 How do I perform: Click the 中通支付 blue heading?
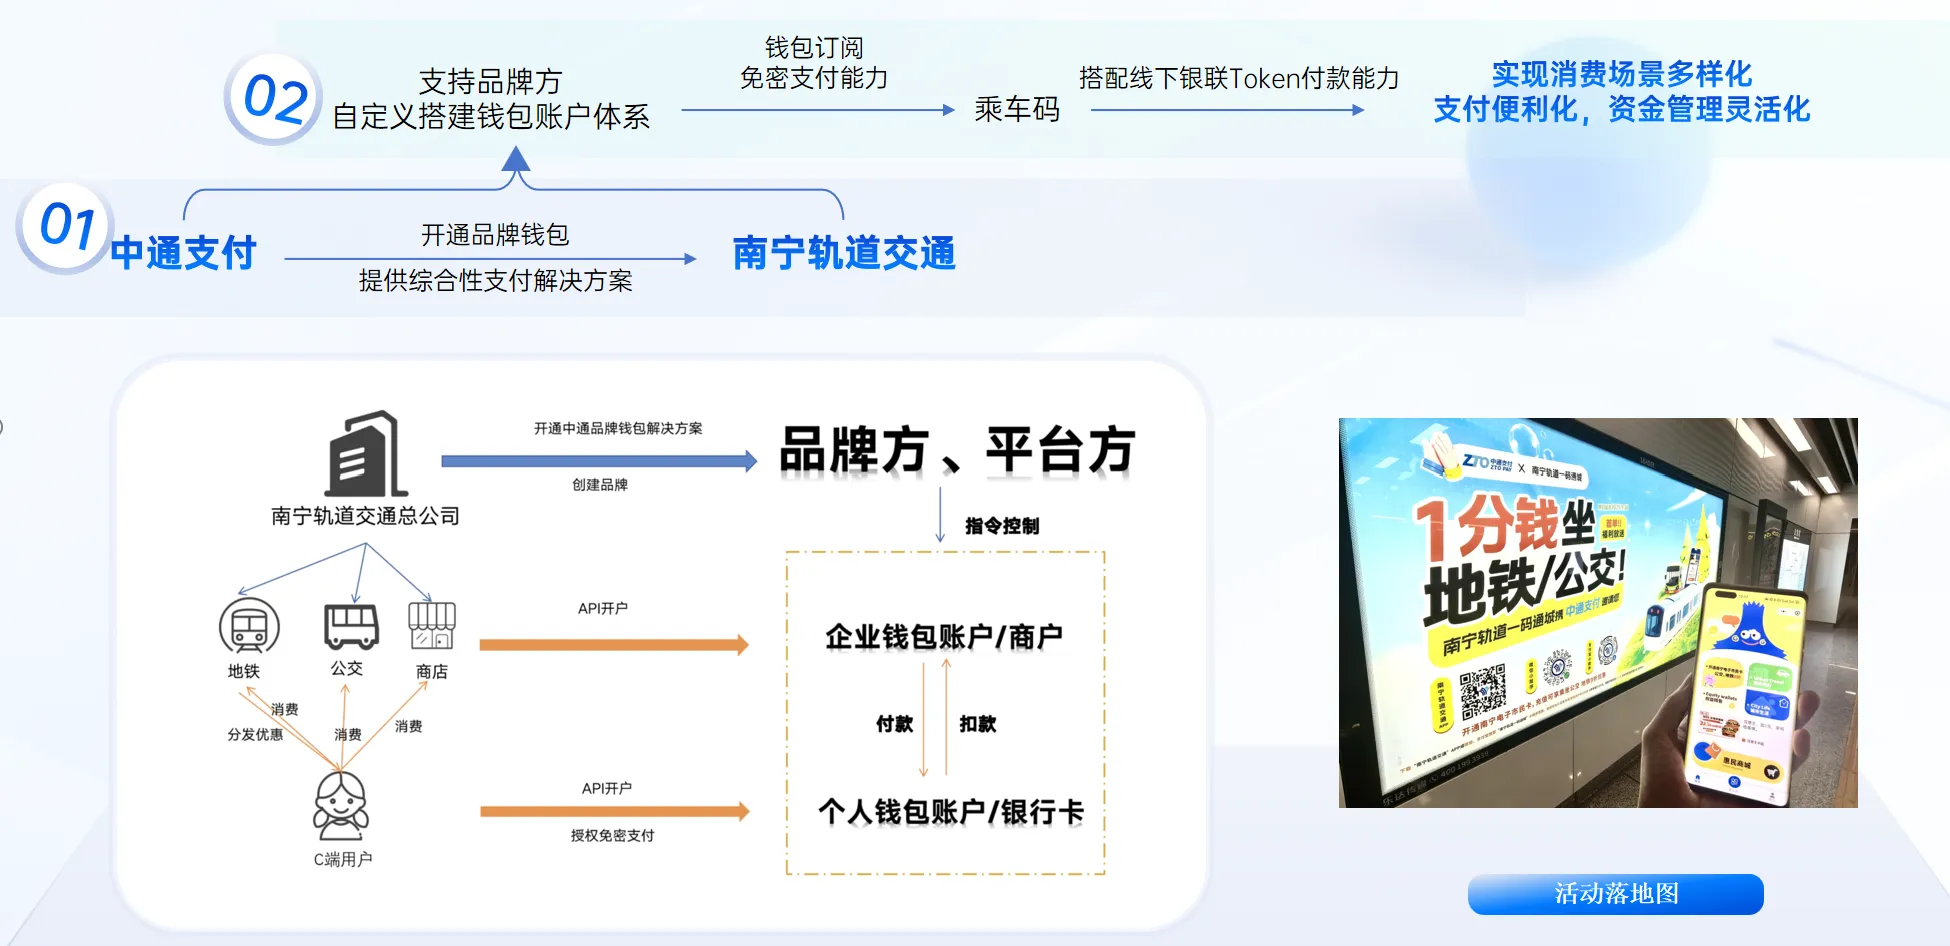point(183,253)
